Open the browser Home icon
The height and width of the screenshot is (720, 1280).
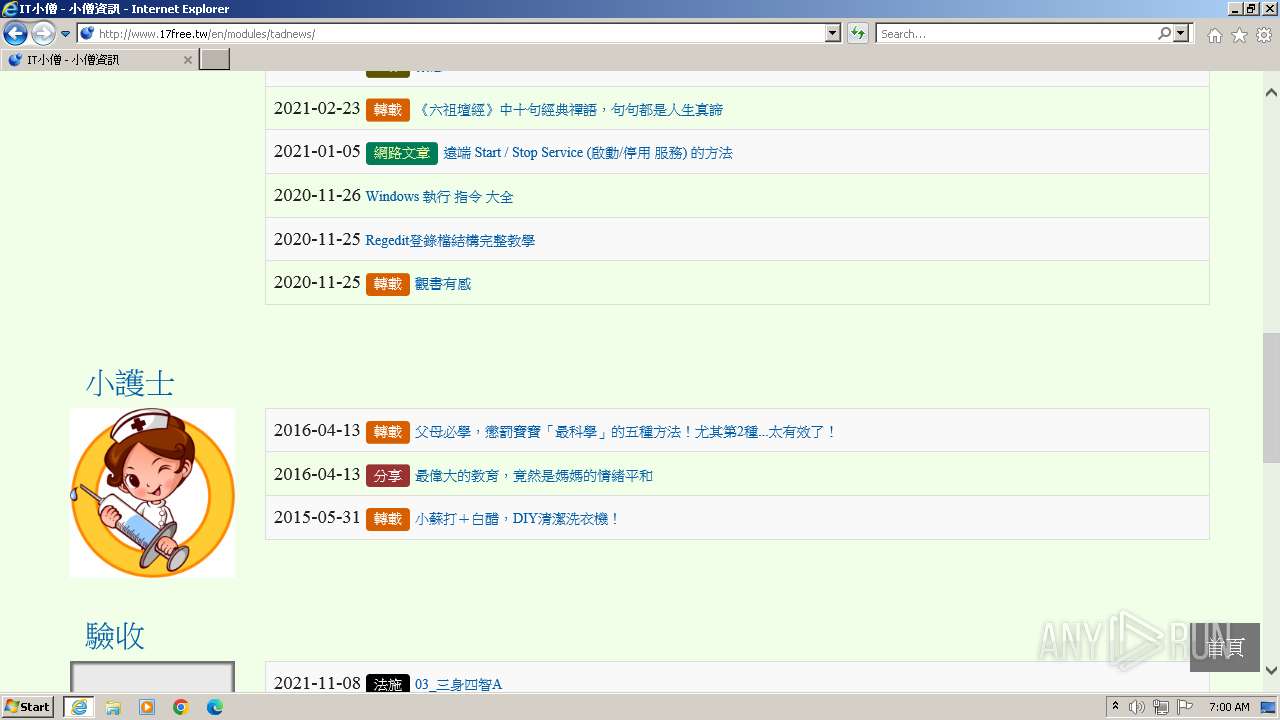(x=1214, y=35)
